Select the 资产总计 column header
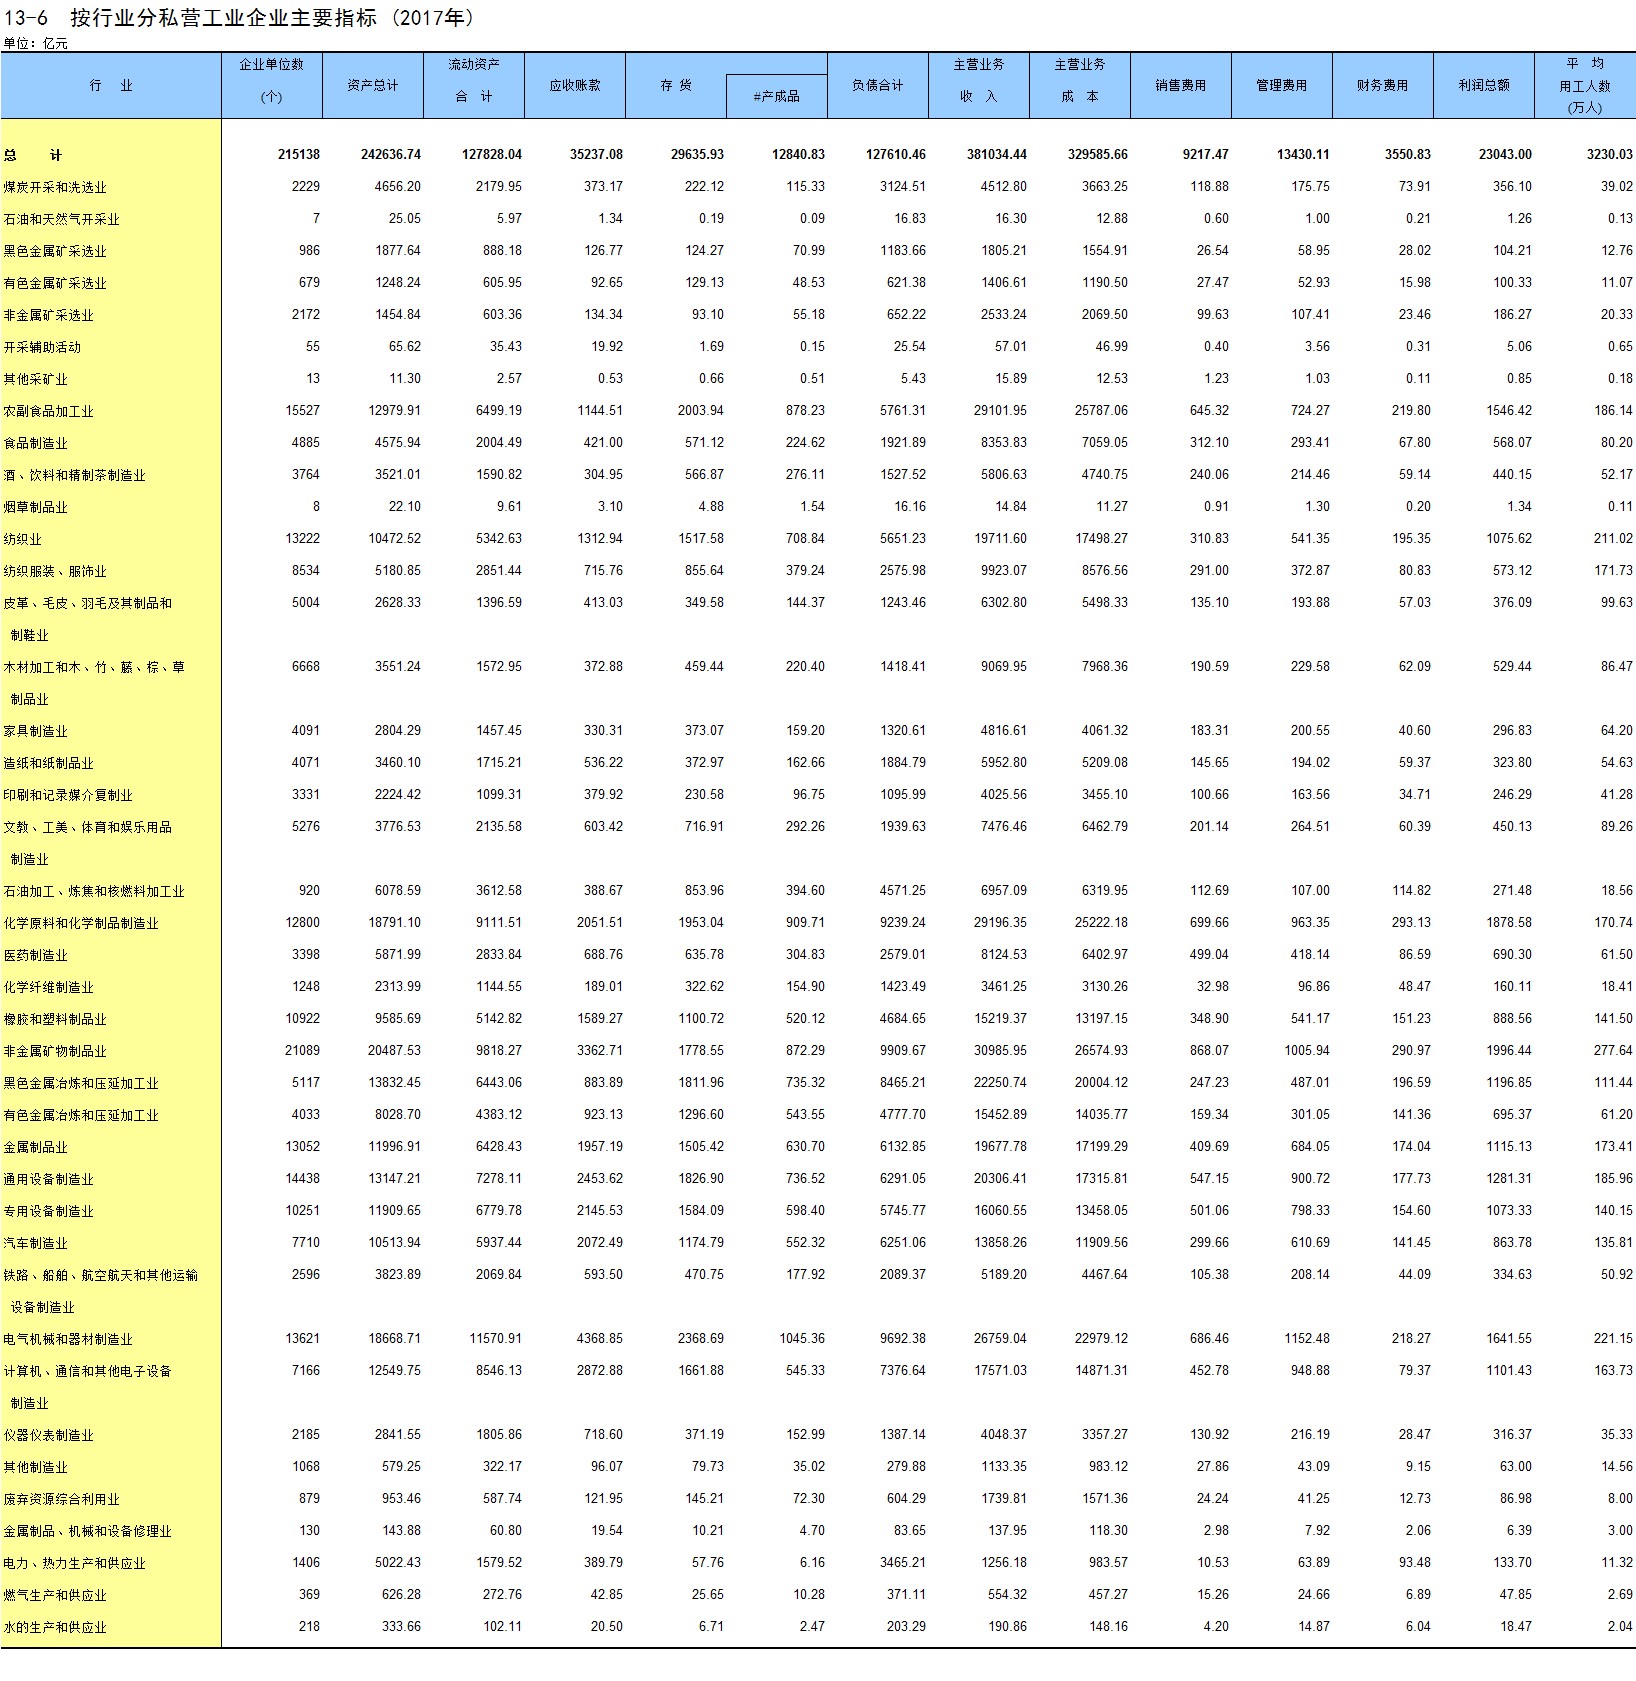Viewport: 1636px width, 1681px height. 372,86
